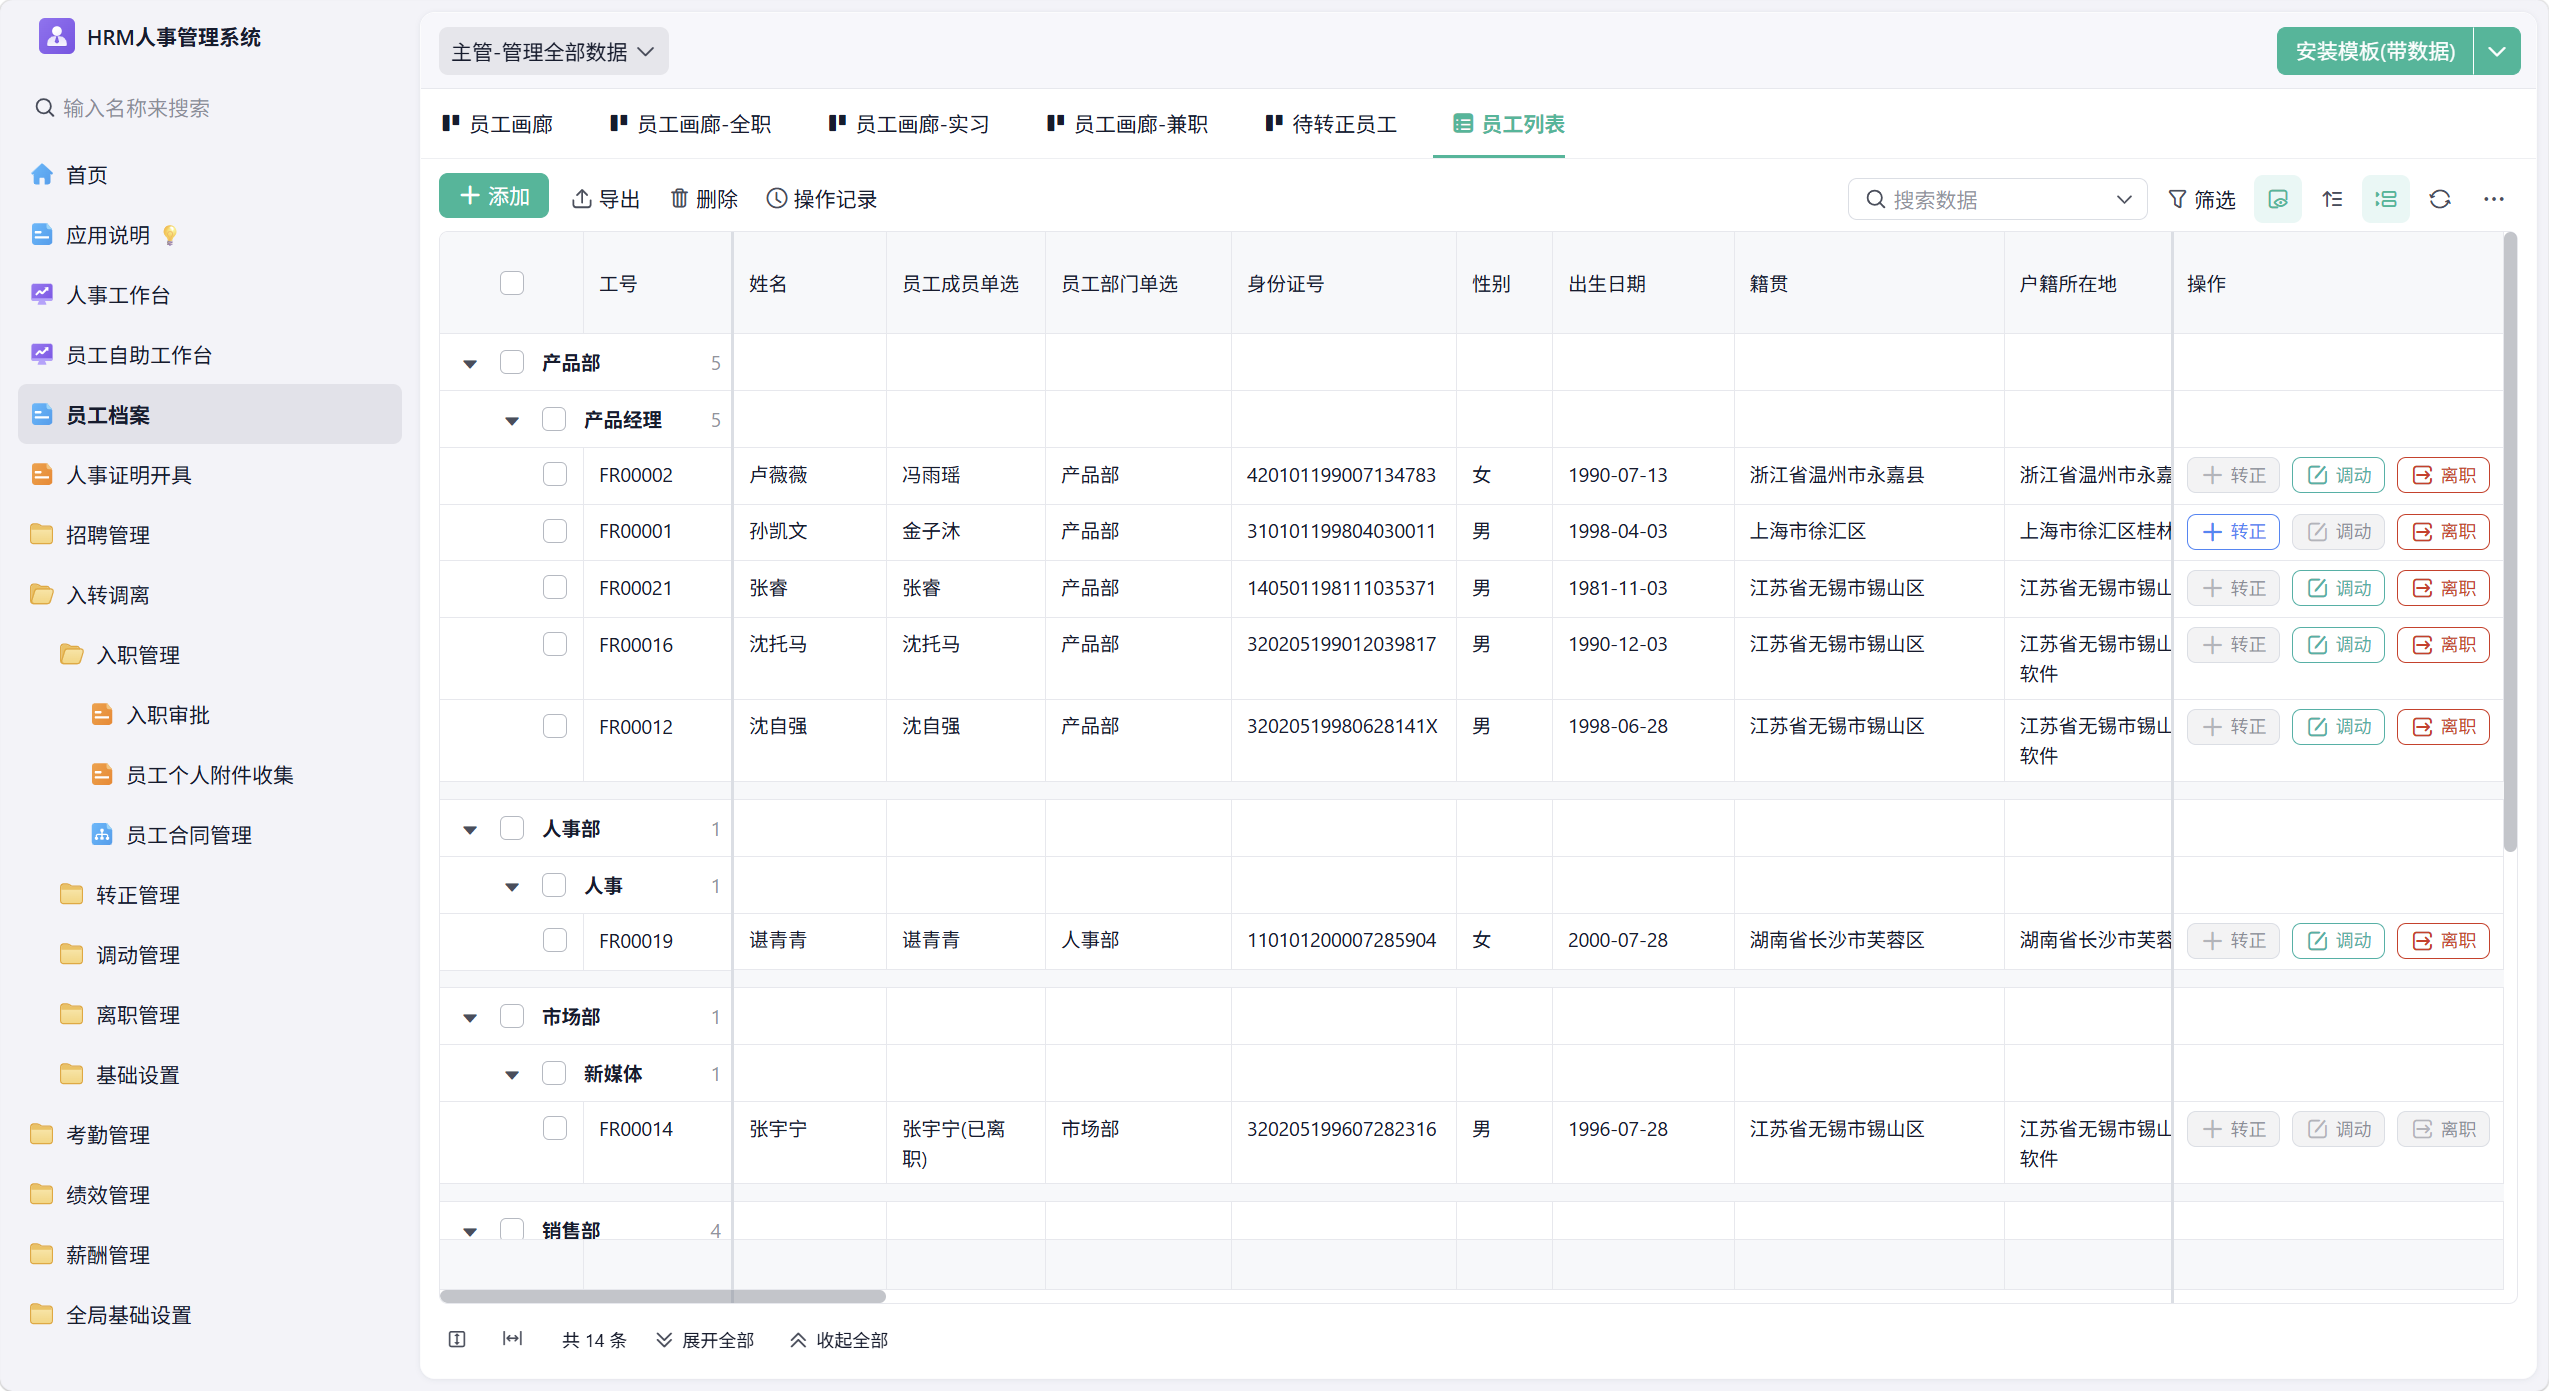Click the HRM system logo icon

click(56, 37)
